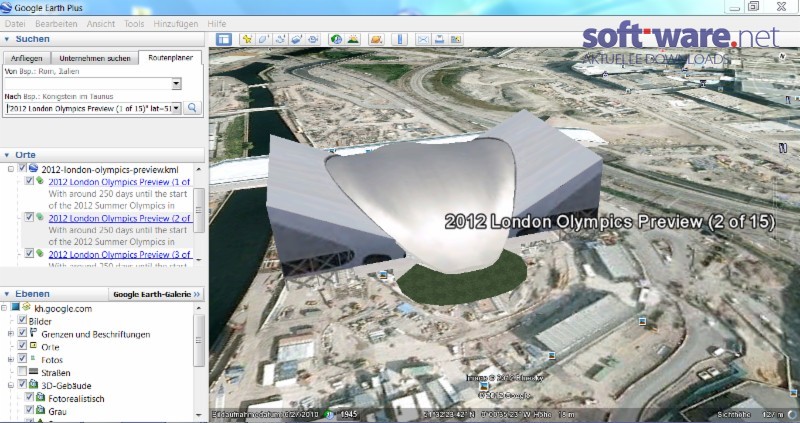This screenshot has width=800, height=423.
Task: Open the Google Earth-Galerie button
Action: pos(157,294)
